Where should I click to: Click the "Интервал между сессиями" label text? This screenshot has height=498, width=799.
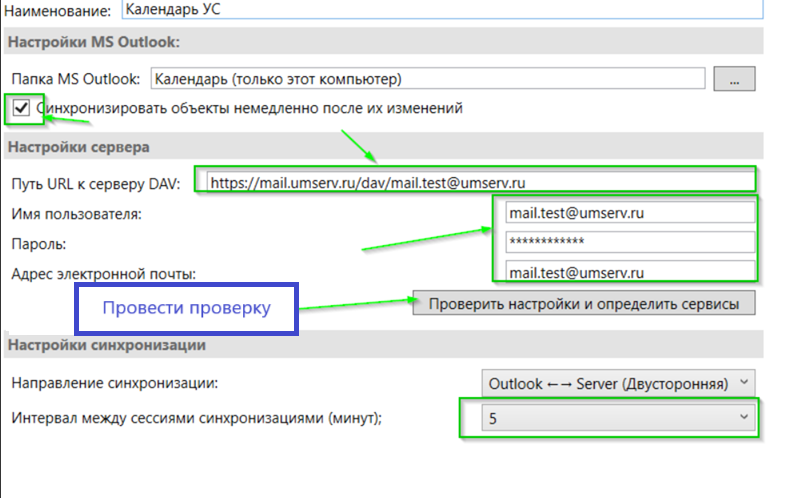(x=197, y=418)
